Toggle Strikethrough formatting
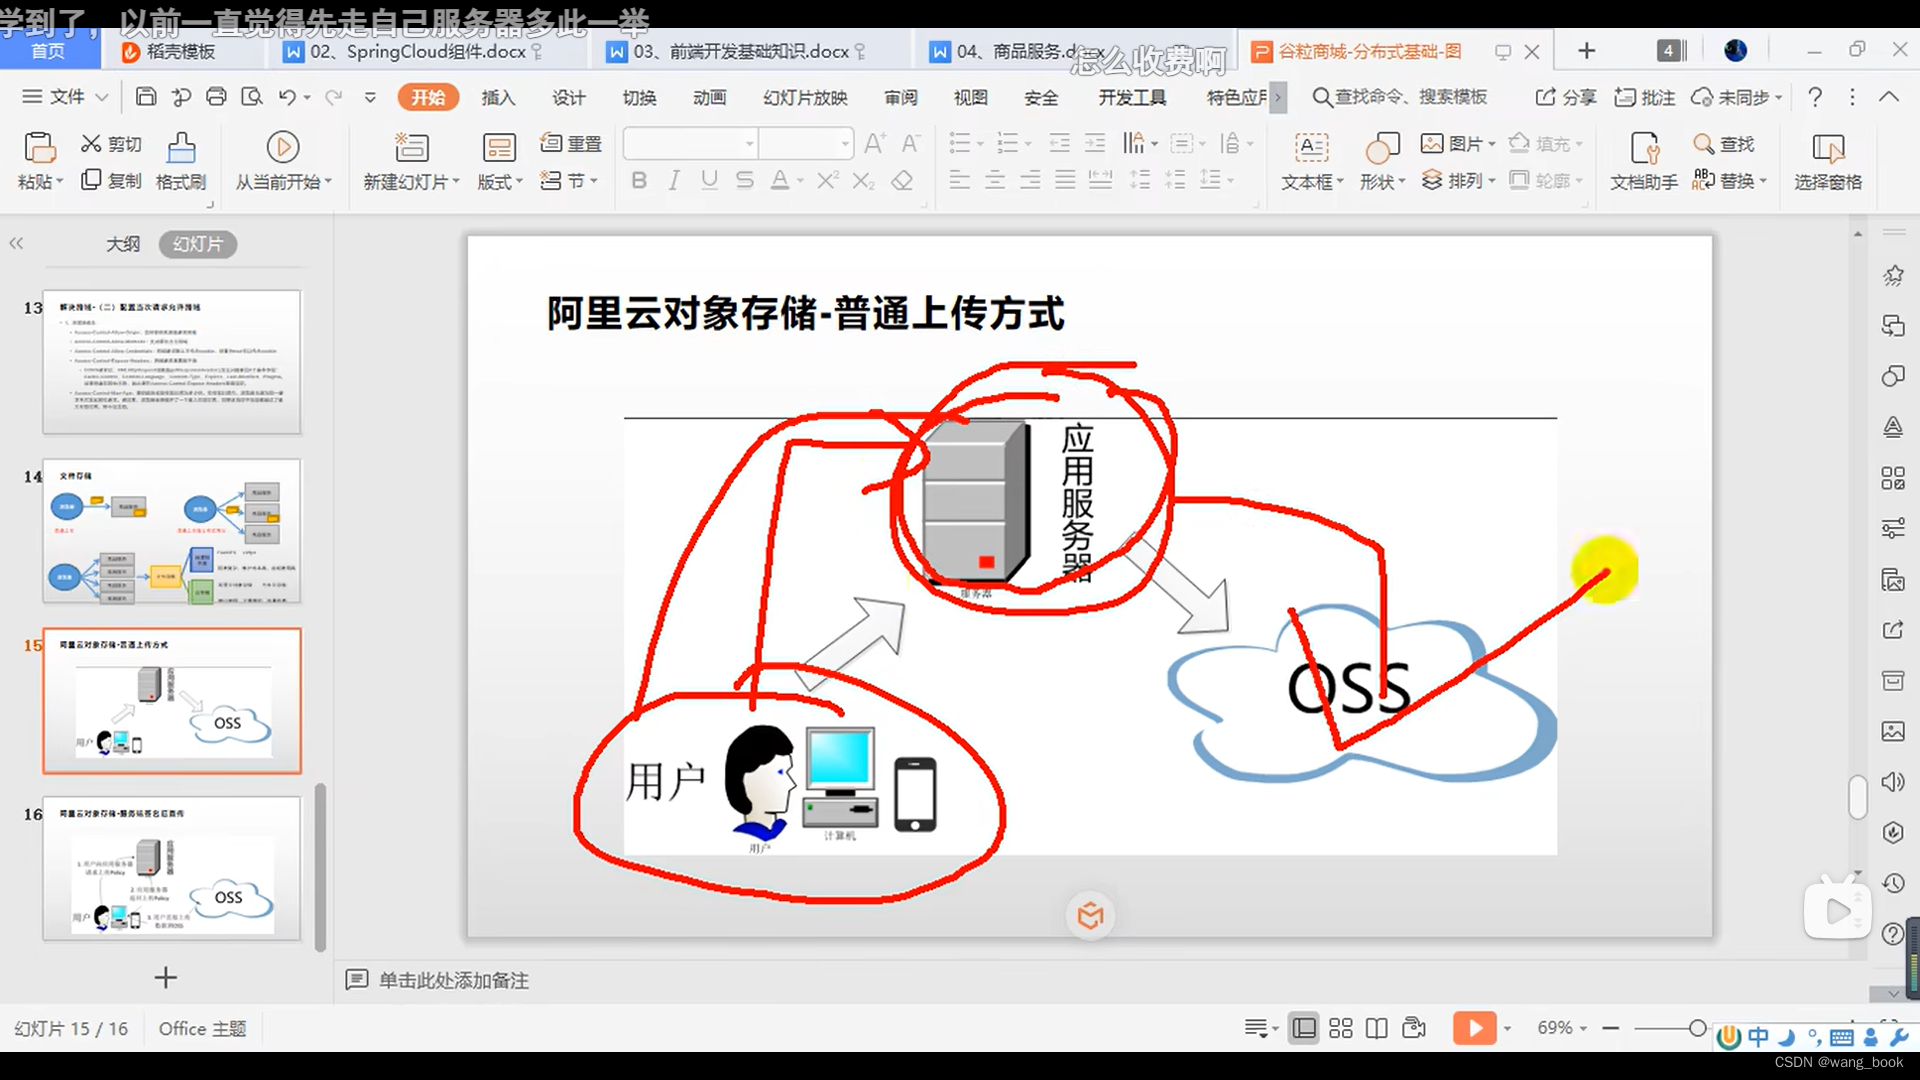The width and height of the screenshot is (1920, 1080). coord(744,180)
